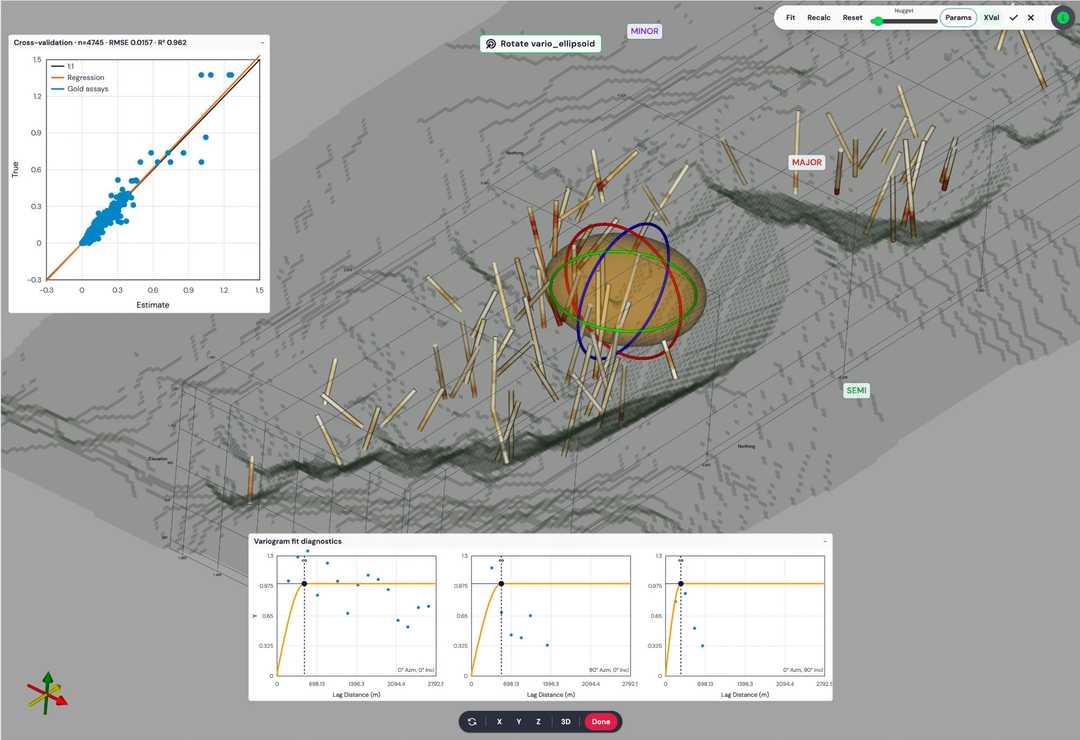This screenshot has height=740, width=1080.
Task: Click the "90° Azm, 0° Incl" plot label
Action: [610, 670]
